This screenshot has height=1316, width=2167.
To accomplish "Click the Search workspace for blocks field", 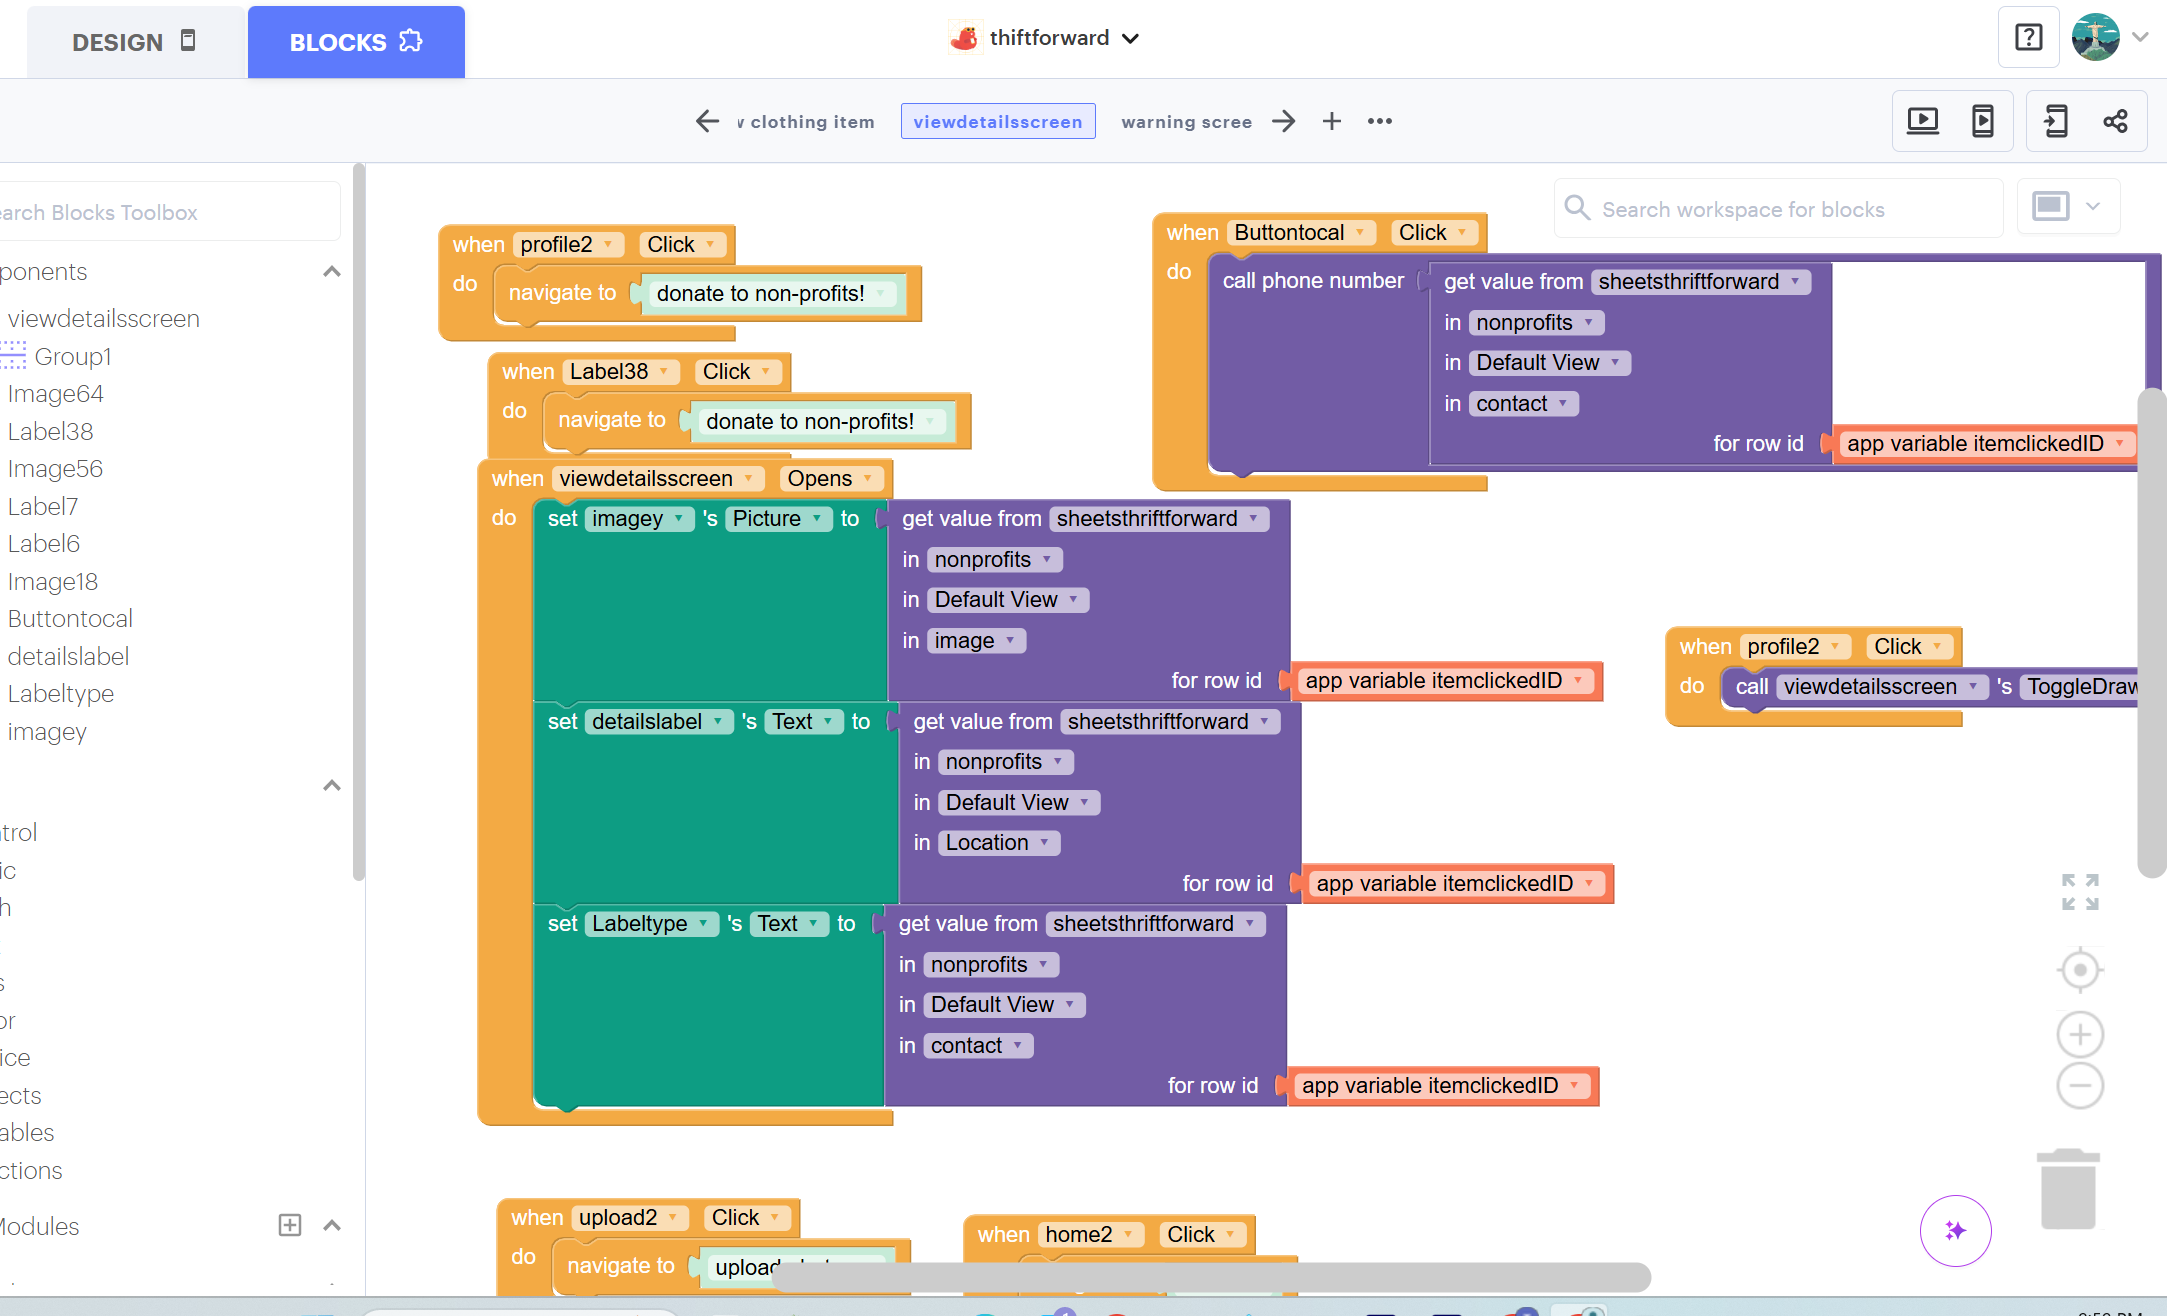I will tap(1780, 210).
